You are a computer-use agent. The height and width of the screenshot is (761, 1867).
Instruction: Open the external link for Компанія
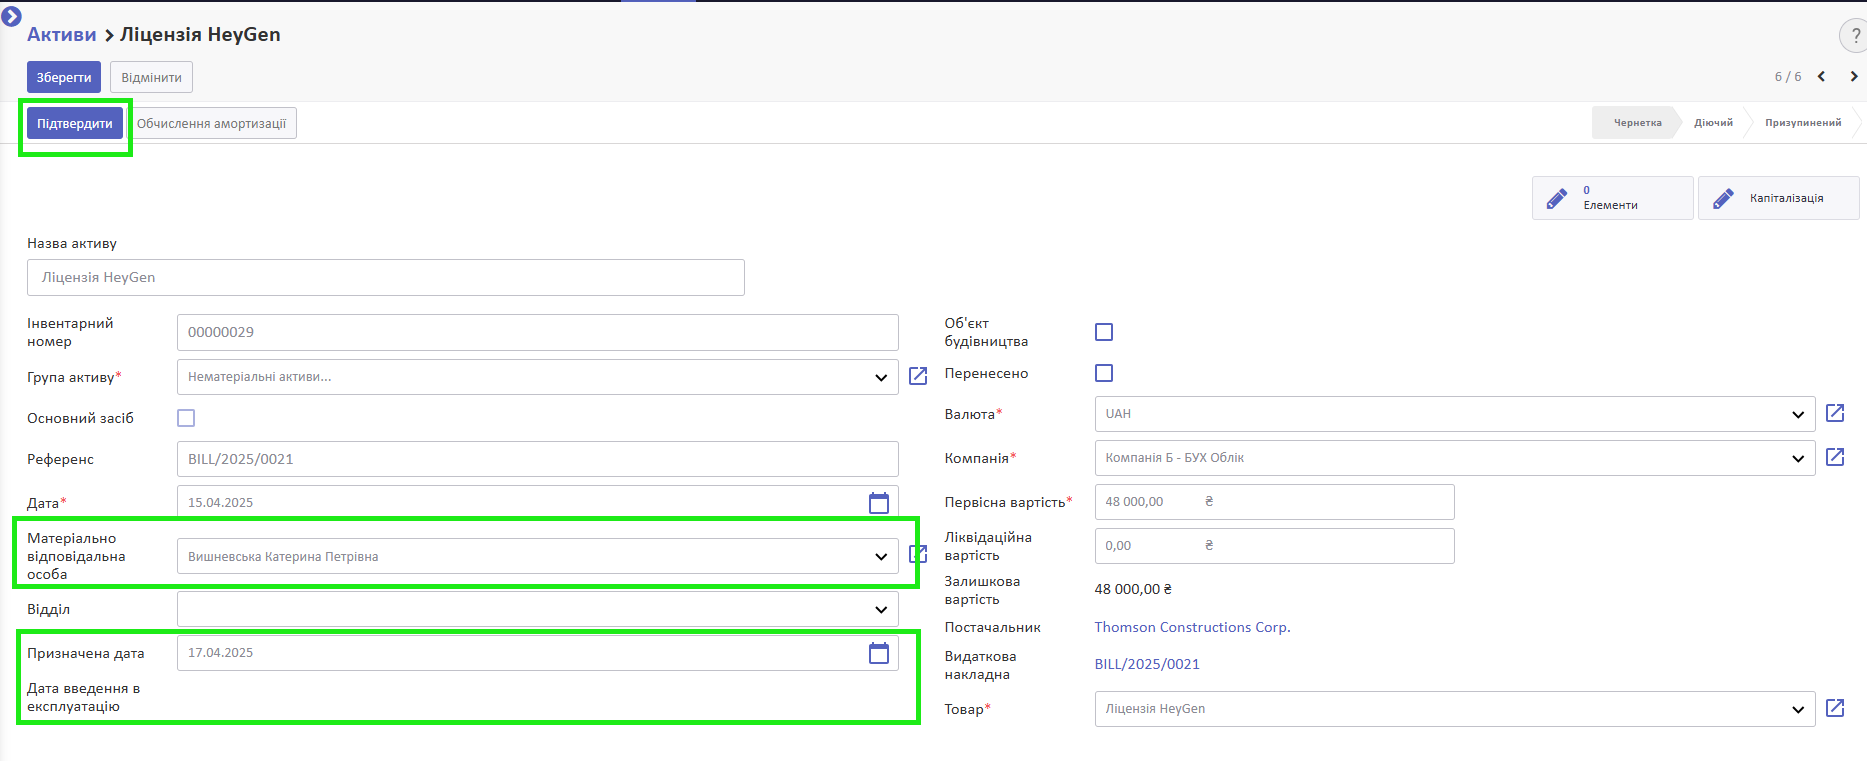point(1835,457)
